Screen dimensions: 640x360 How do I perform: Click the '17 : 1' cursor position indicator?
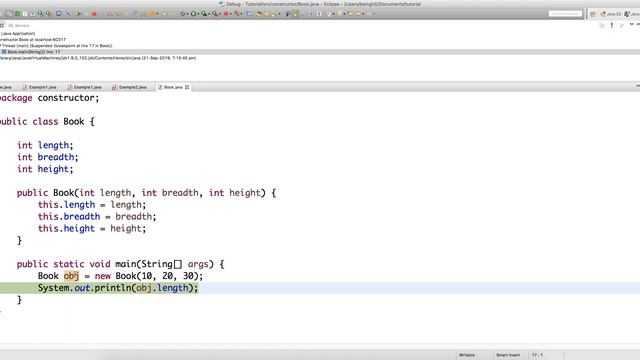click(x=537, y=355)
